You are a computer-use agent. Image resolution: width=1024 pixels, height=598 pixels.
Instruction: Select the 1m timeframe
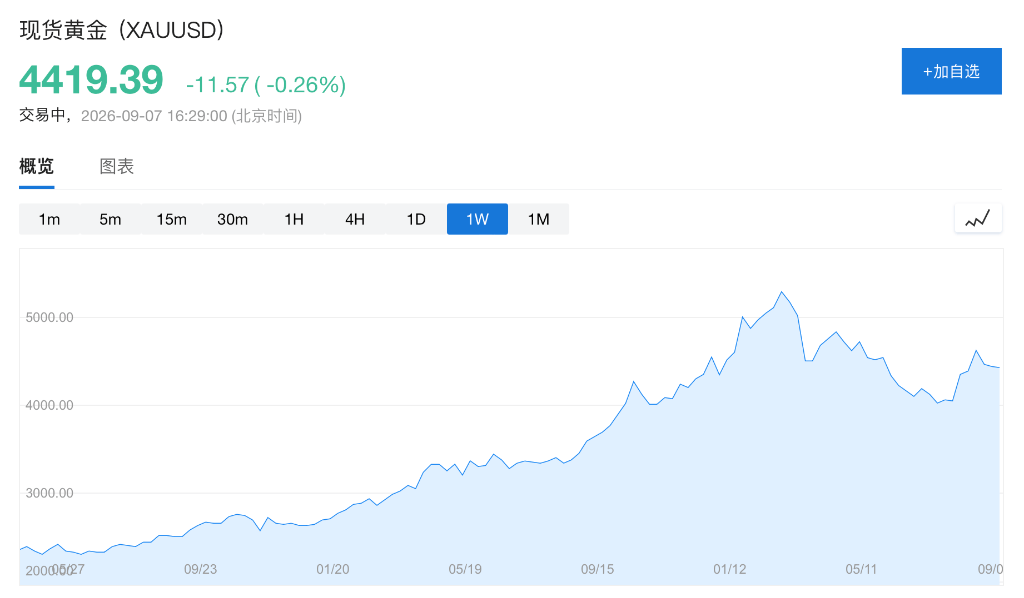[49, 219]
